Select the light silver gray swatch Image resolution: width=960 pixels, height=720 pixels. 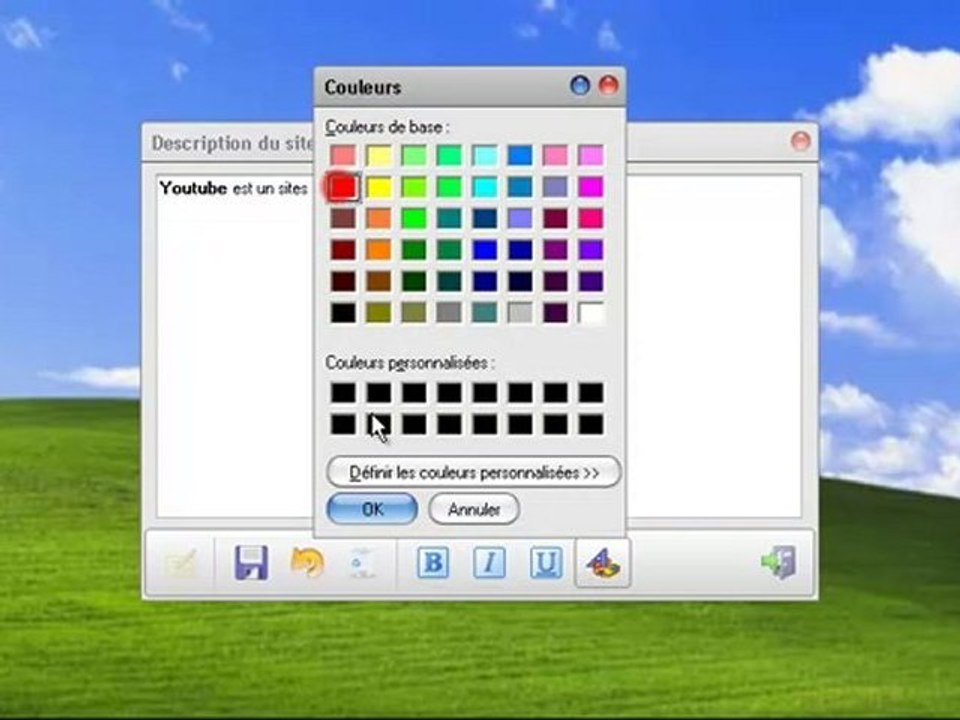click(520, 313)
